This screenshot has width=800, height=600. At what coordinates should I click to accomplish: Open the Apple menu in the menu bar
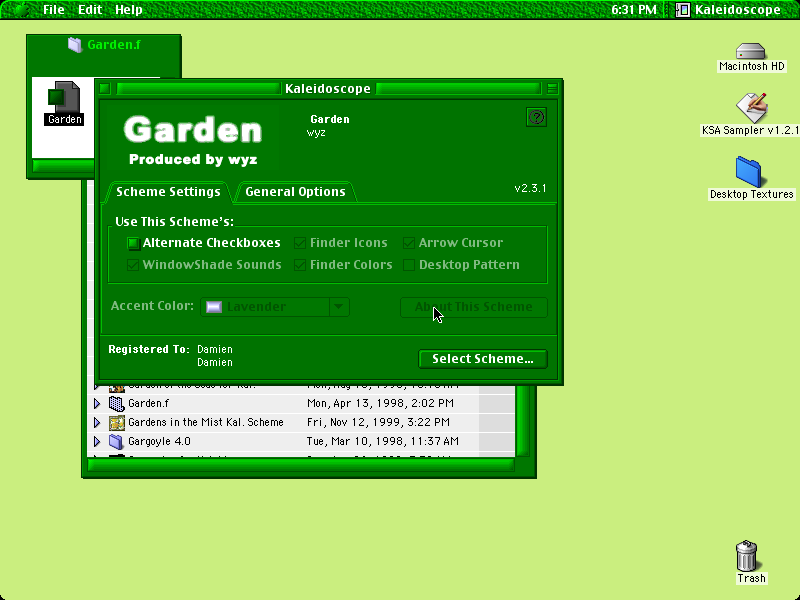point(21,9)
